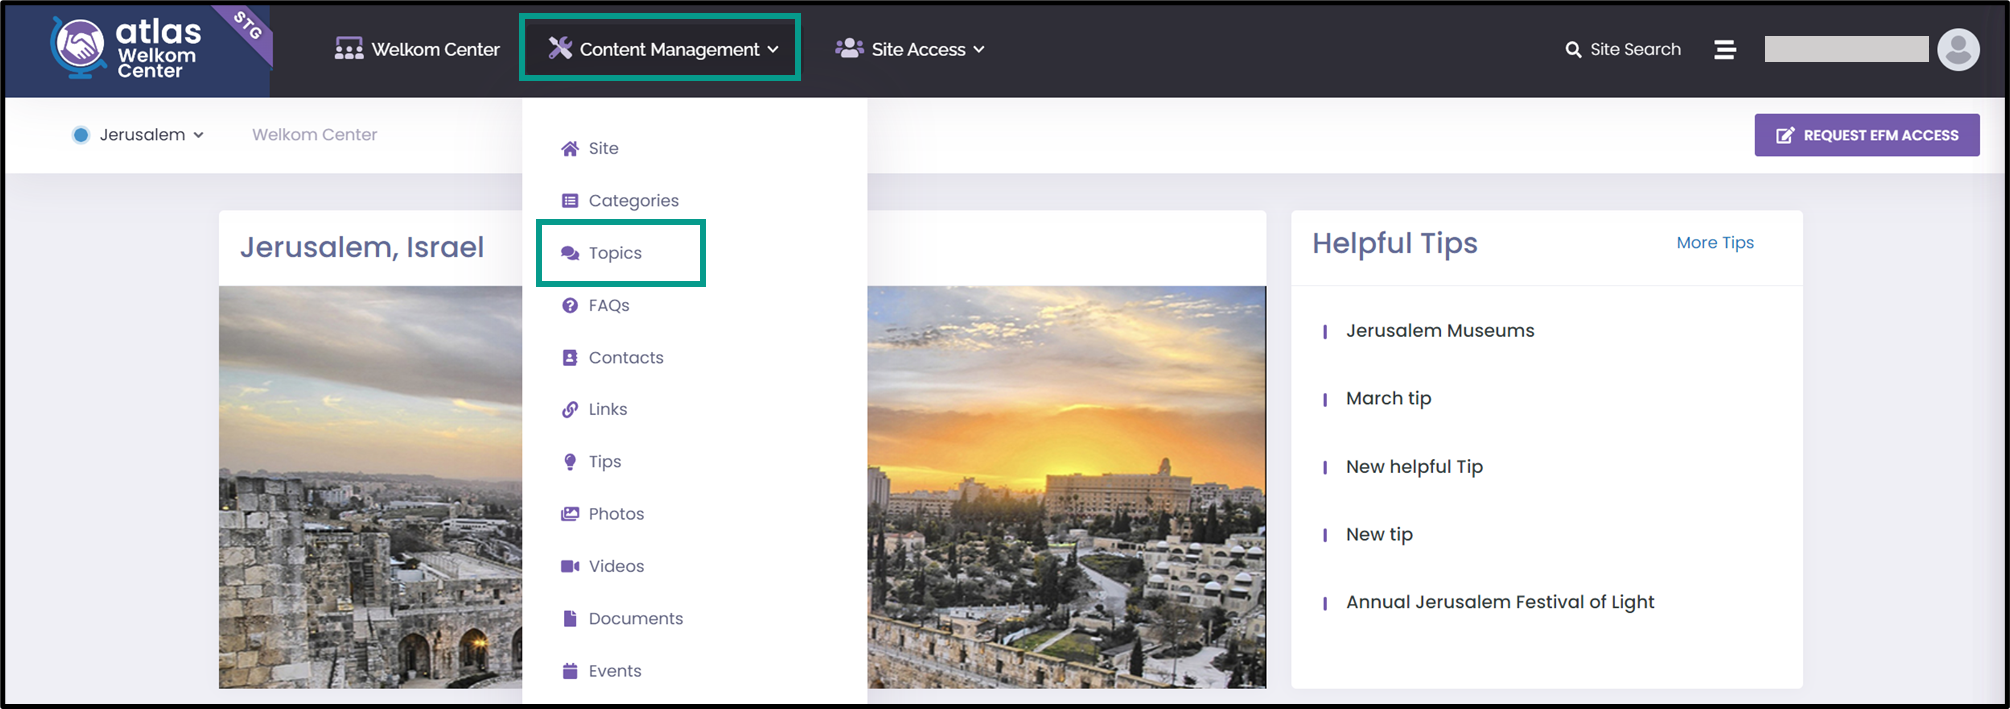Click the Site Access users icon
The height and width of the screenshot is (709, 2010).
click(849, 48)
